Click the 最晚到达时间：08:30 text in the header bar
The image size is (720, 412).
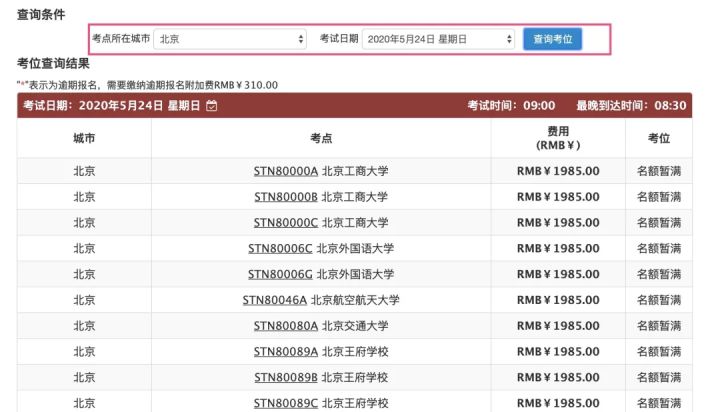click(x=631, y=106)
